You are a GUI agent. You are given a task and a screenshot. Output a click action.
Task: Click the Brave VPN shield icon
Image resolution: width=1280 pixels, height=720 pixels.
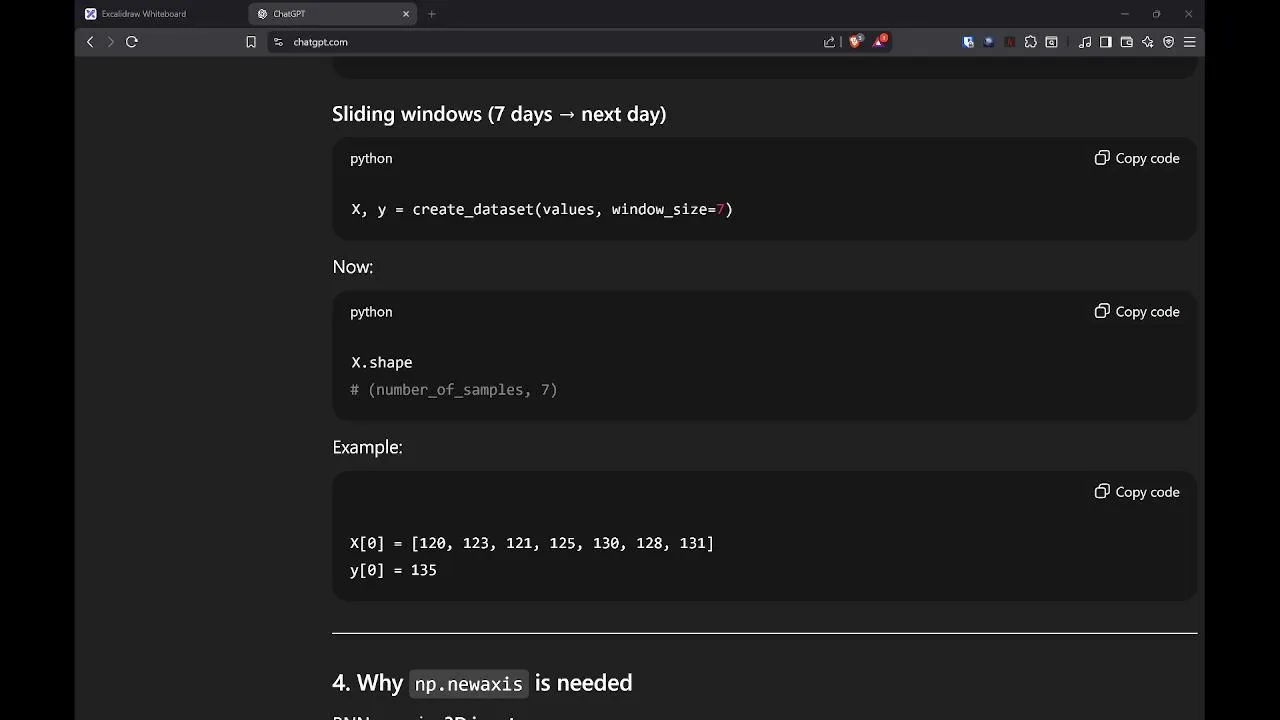coord(1168,42)
